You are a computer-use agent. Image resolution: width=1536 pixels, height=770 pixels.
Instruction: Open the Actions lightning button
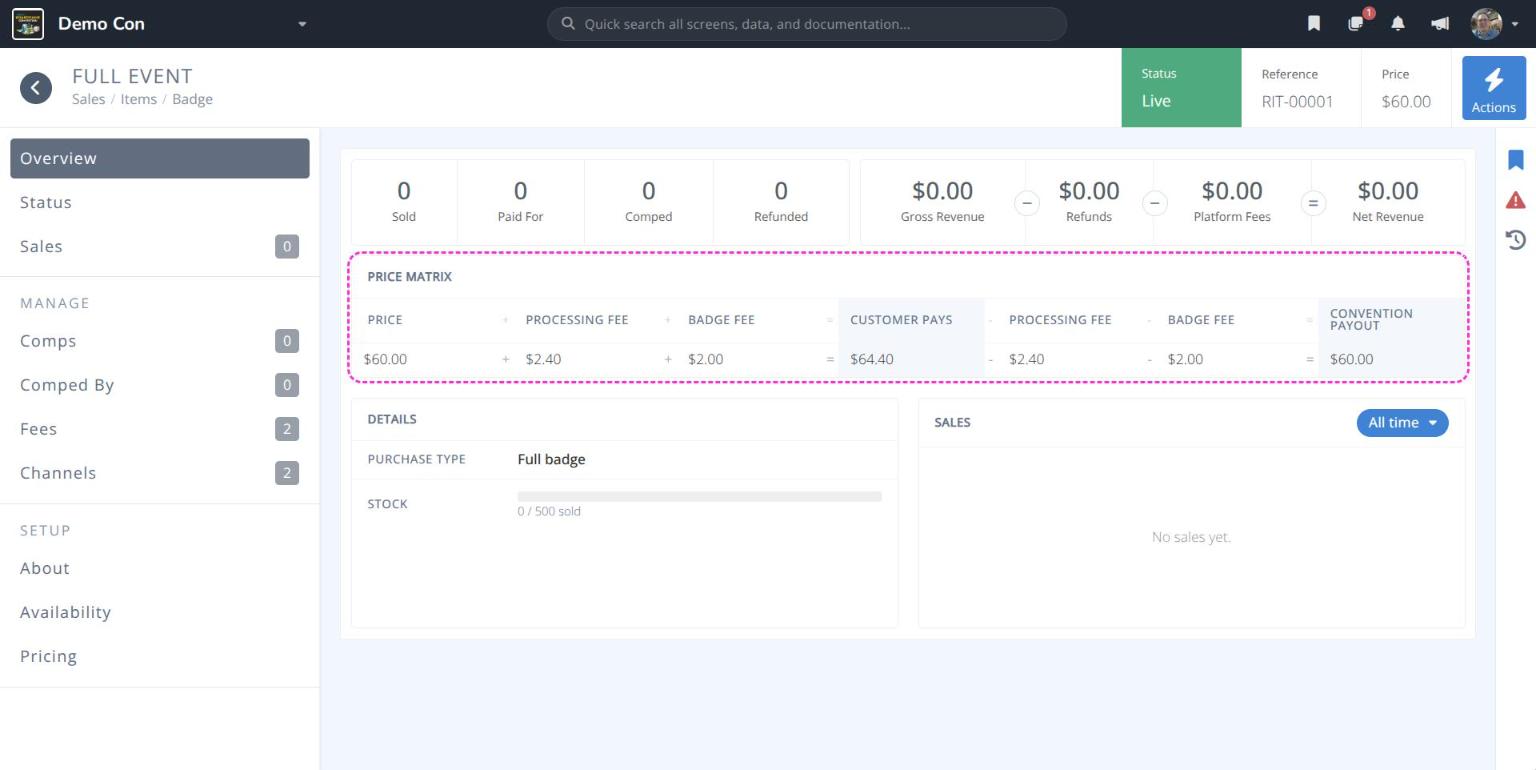point(1494,88)
